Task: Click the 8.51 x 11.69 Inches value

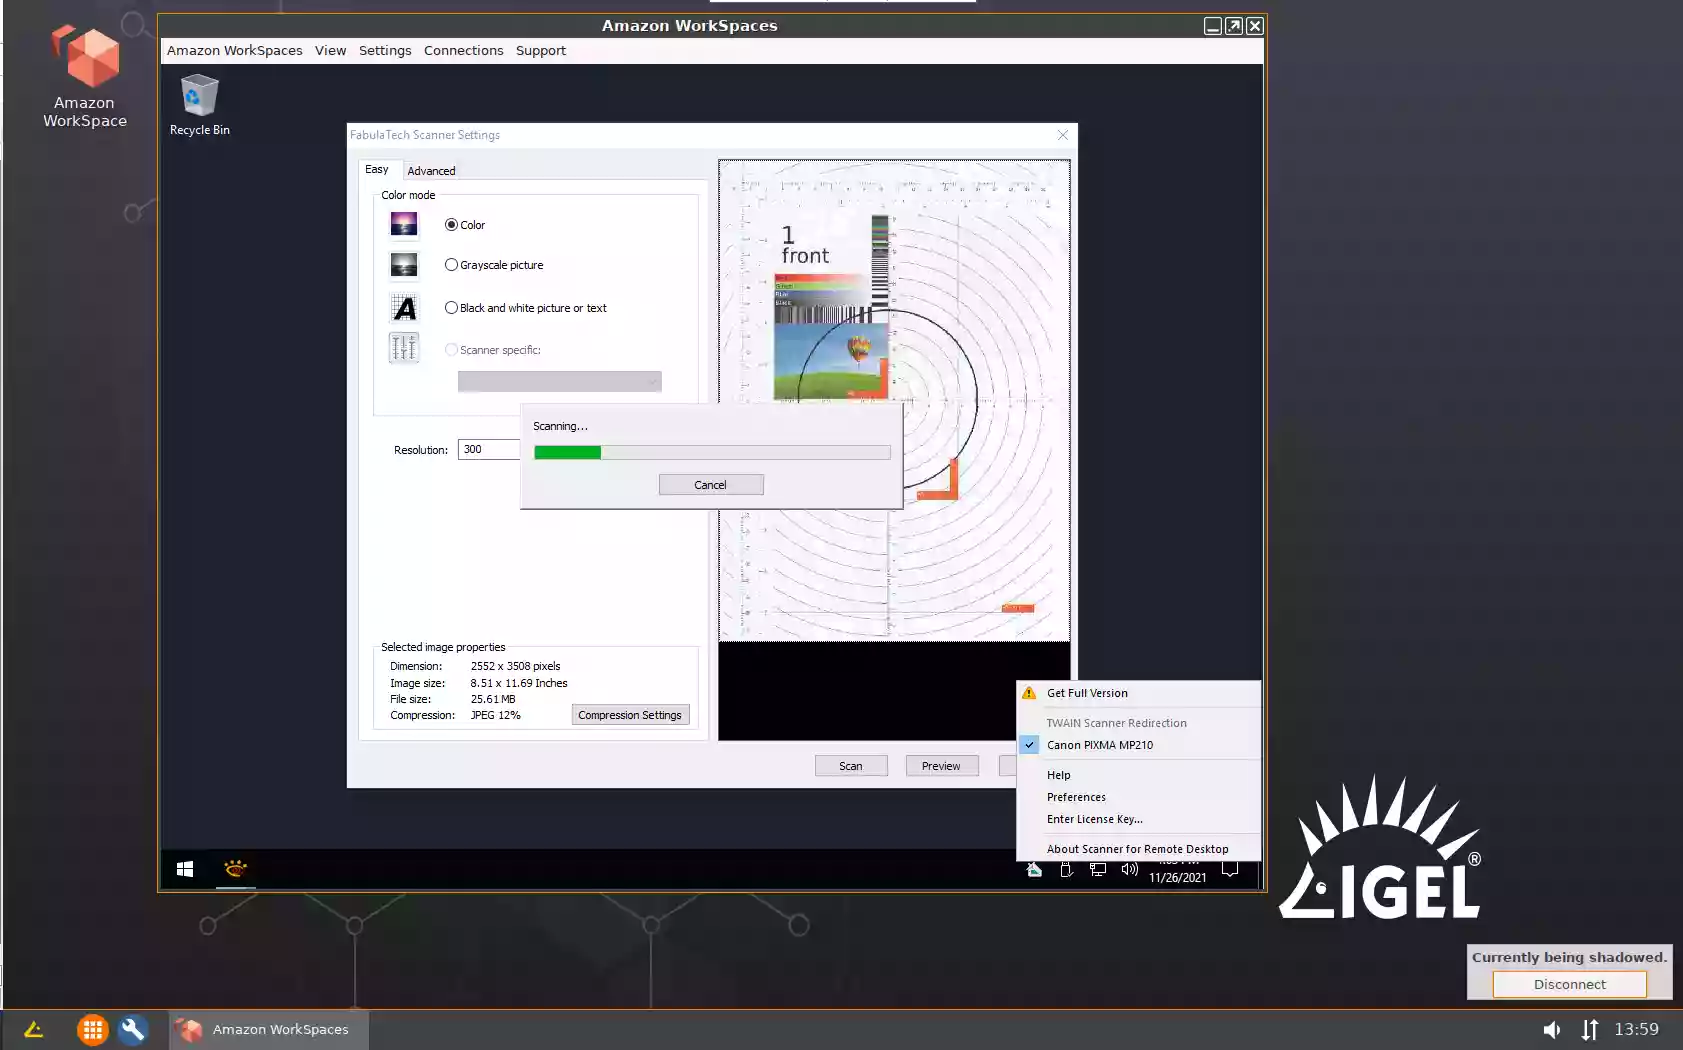Action: coord(519,683)
